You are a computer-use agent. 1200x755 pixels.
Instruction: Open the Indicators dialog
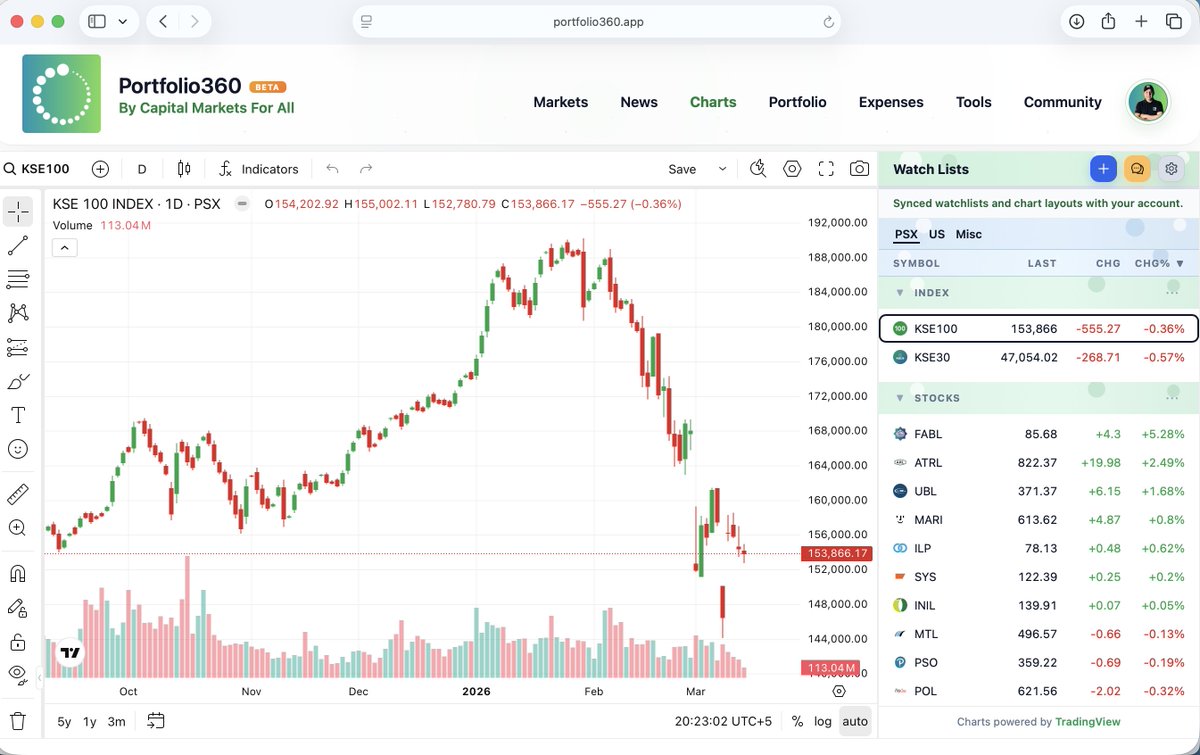click(x=258, y=169)
